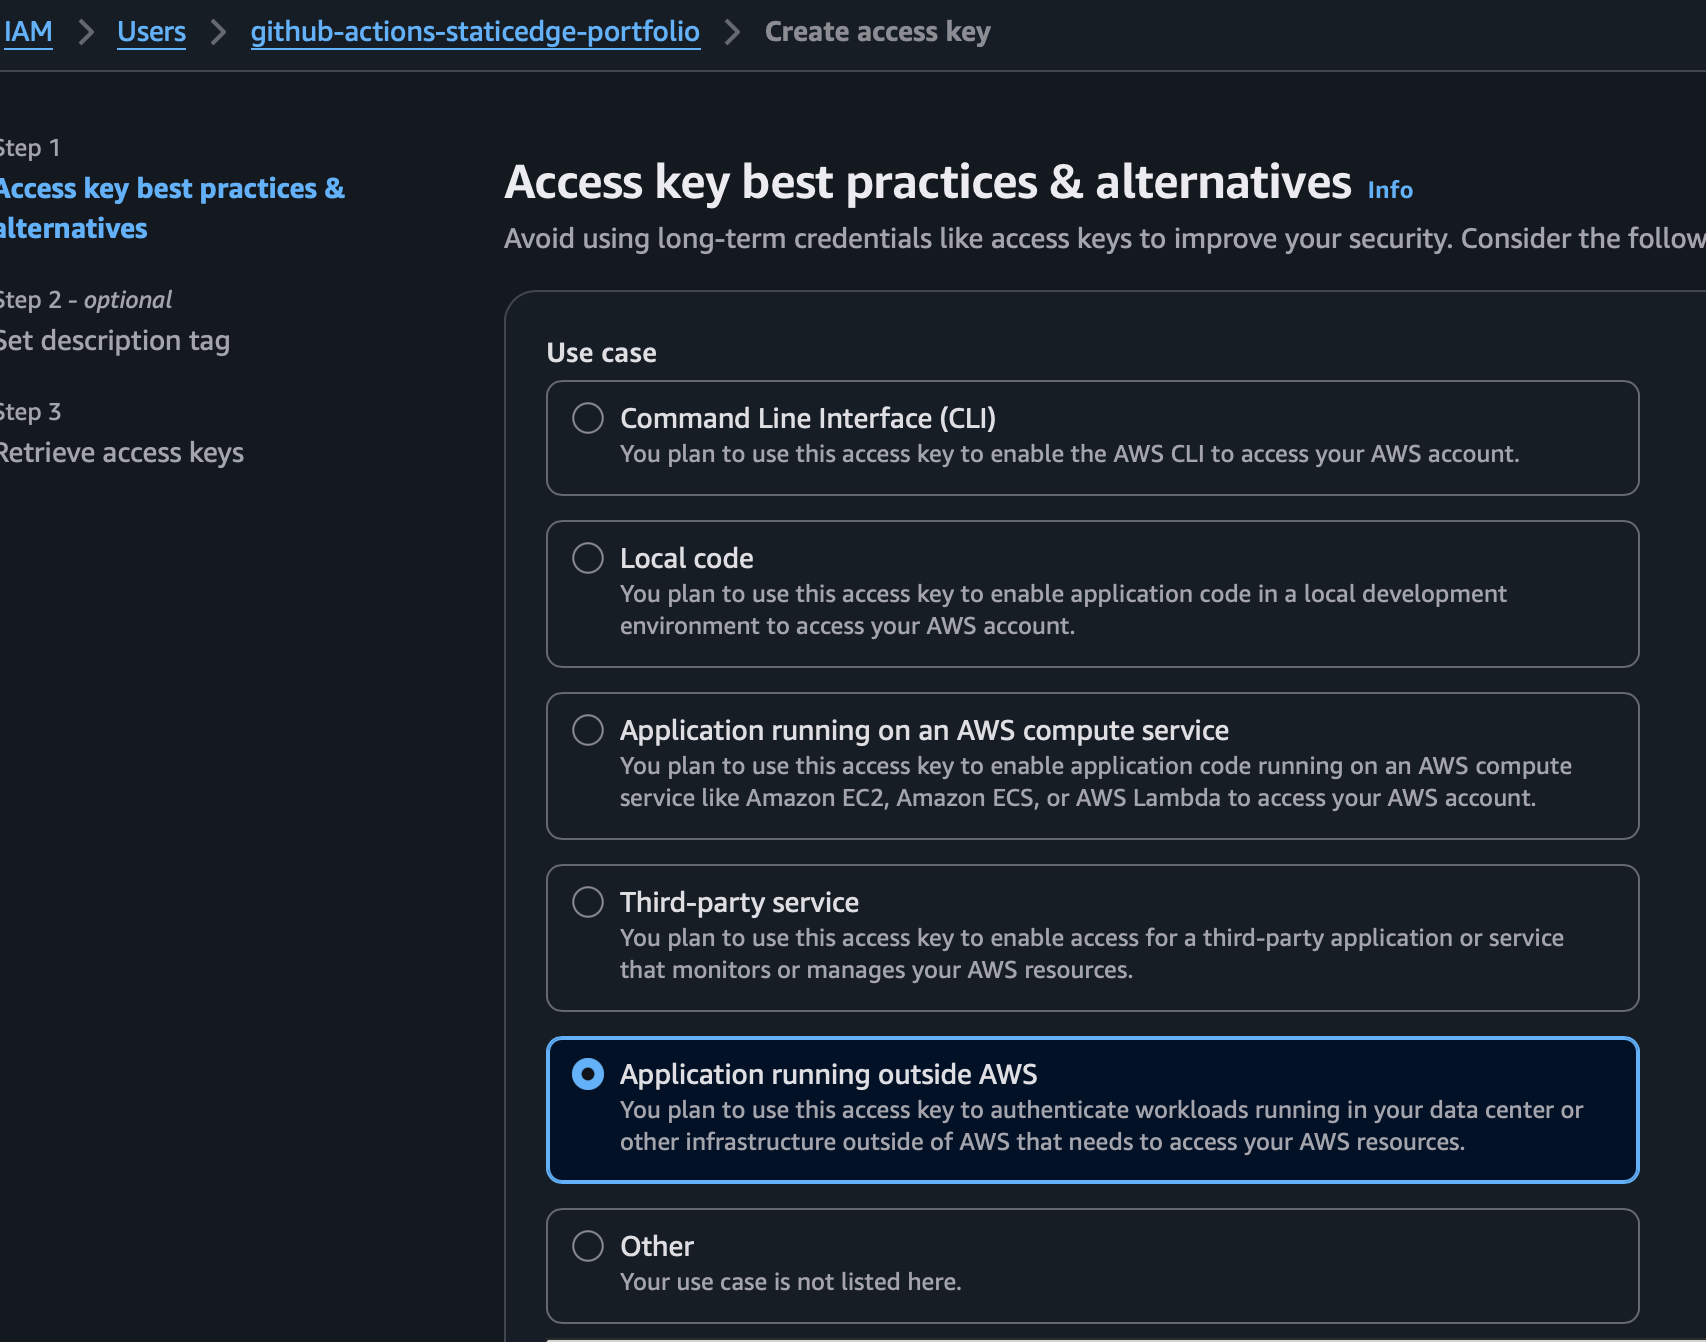The image size is (1706, 1342).
Task: Click chevron before Create access key
Action: pos(733,32)
